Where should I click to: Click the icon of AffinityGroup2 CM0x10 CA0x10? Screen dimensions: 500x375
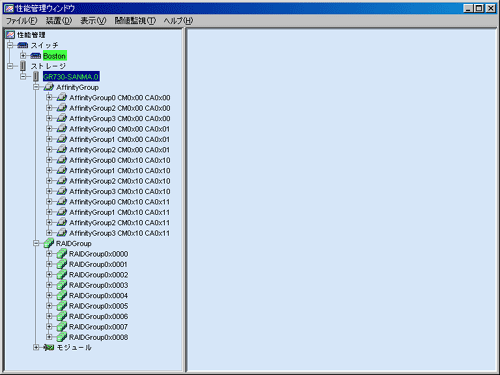(x=62, y=181)
